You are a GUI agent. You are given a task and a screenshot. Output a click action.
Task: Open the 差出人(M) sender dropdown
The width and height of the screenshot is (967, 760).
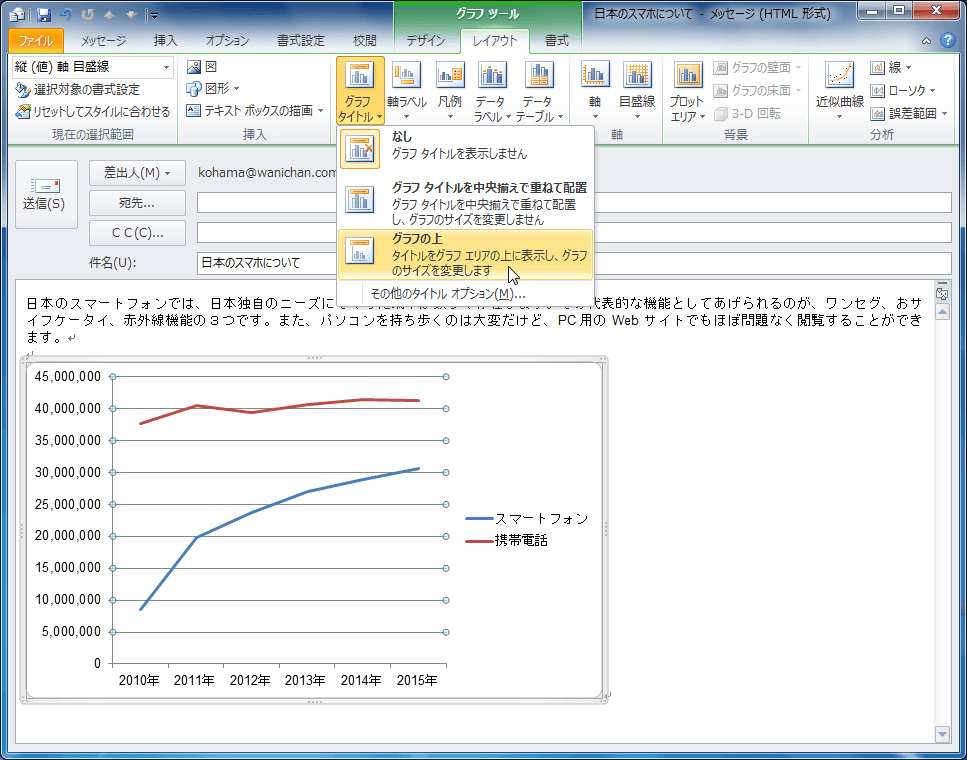point(138,173)
